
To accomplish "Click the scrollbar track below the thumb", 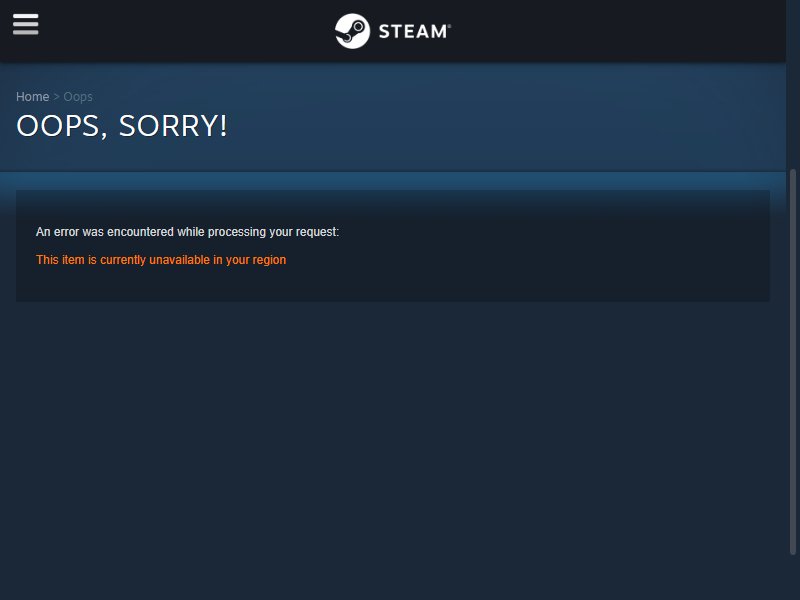I will [x=792, y=577].
